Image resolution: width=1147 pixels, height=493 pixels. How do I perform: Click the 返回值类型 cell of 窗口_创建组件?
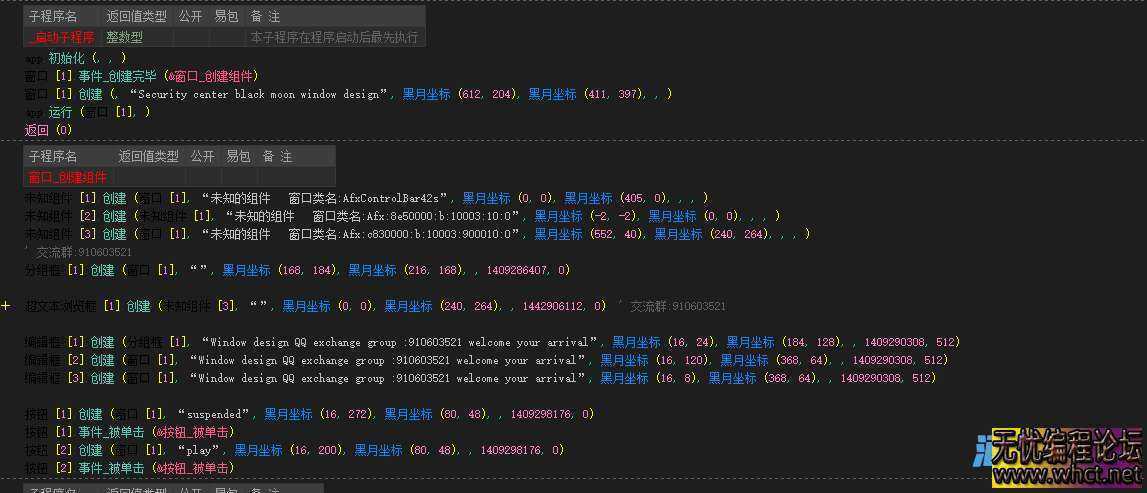coord(148,177)
